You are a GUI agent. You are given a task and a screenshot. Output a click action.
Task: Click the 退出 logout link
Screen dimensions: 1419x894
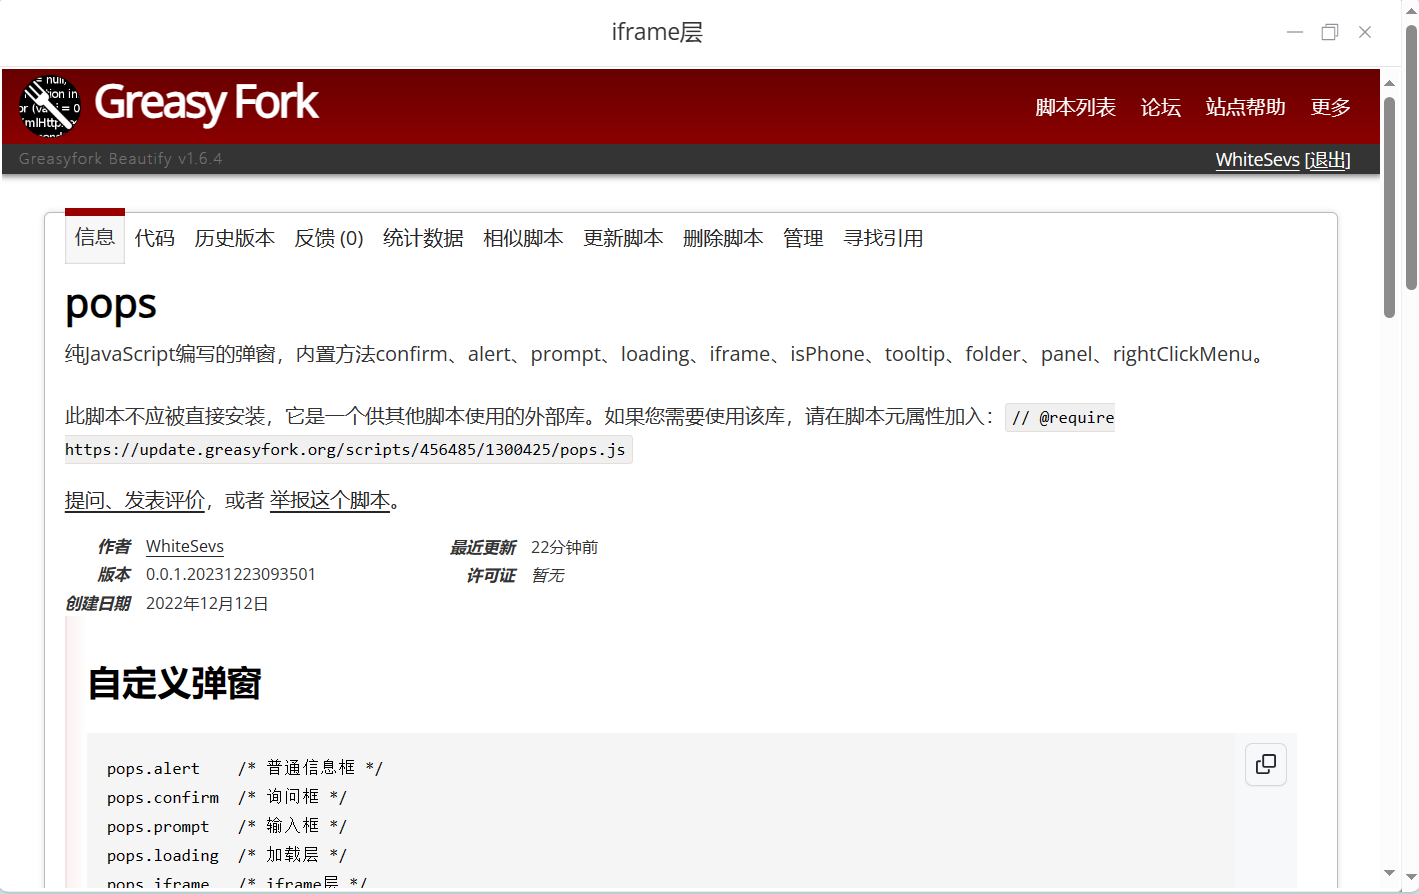1328,160
